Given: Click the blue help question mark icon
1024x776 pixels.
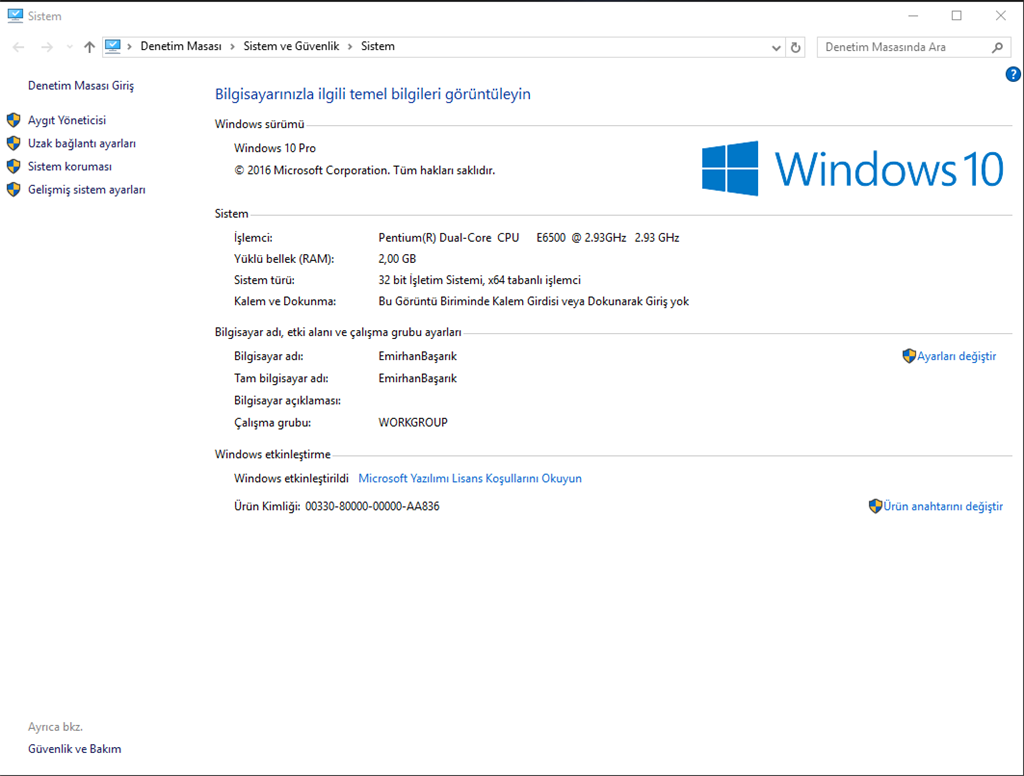Looking at the screenshot, I should click(1012, 74).
